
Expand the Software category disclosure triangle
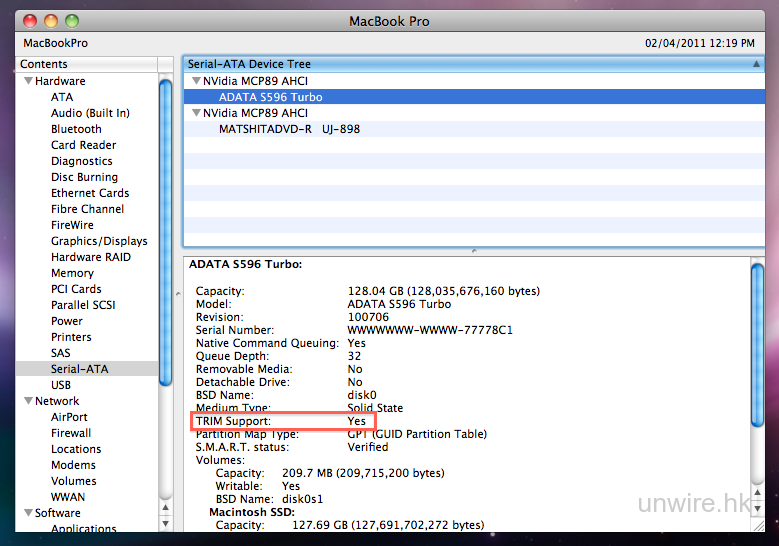(27, 513)
